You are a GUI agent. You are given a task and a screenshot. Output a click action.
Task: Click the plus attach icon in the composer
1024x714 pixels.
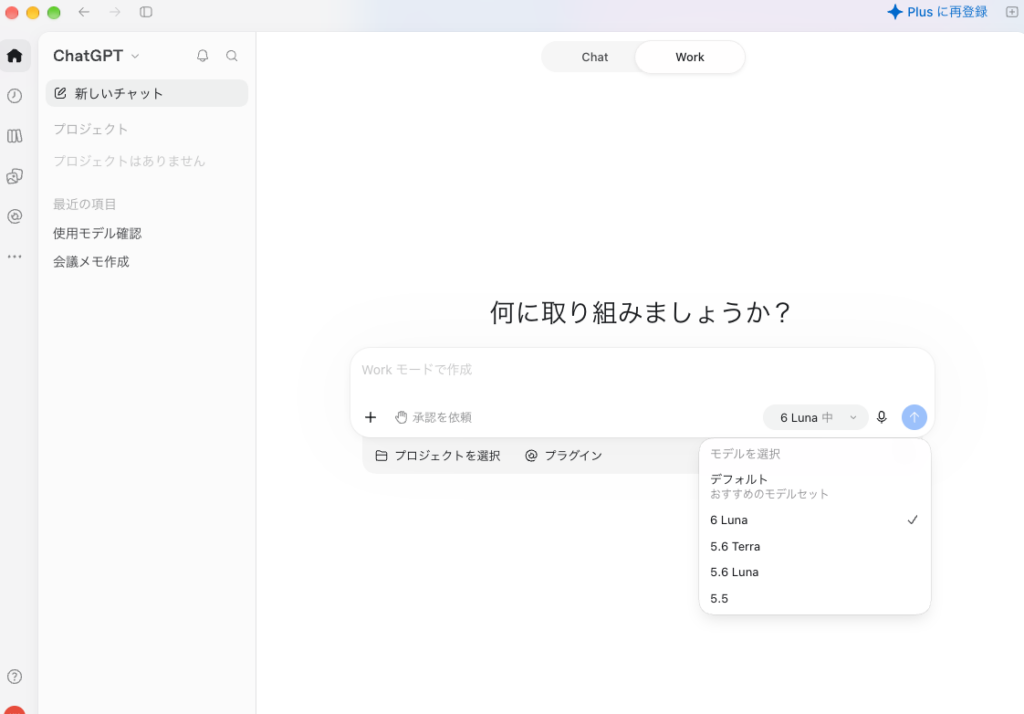coord(370,417)
